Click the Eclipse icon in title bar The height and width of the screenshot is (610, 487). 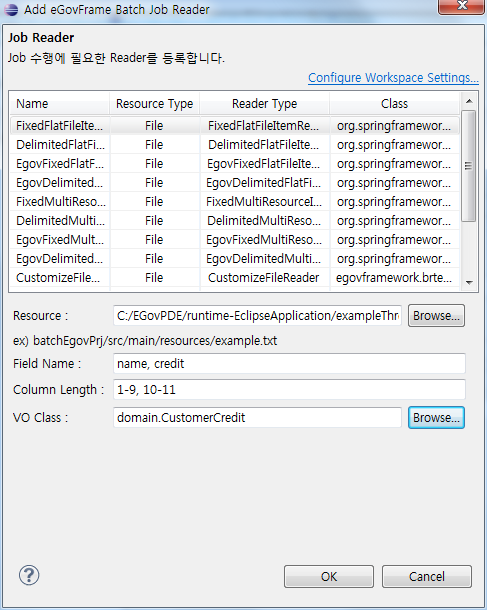tap(11, 9)
